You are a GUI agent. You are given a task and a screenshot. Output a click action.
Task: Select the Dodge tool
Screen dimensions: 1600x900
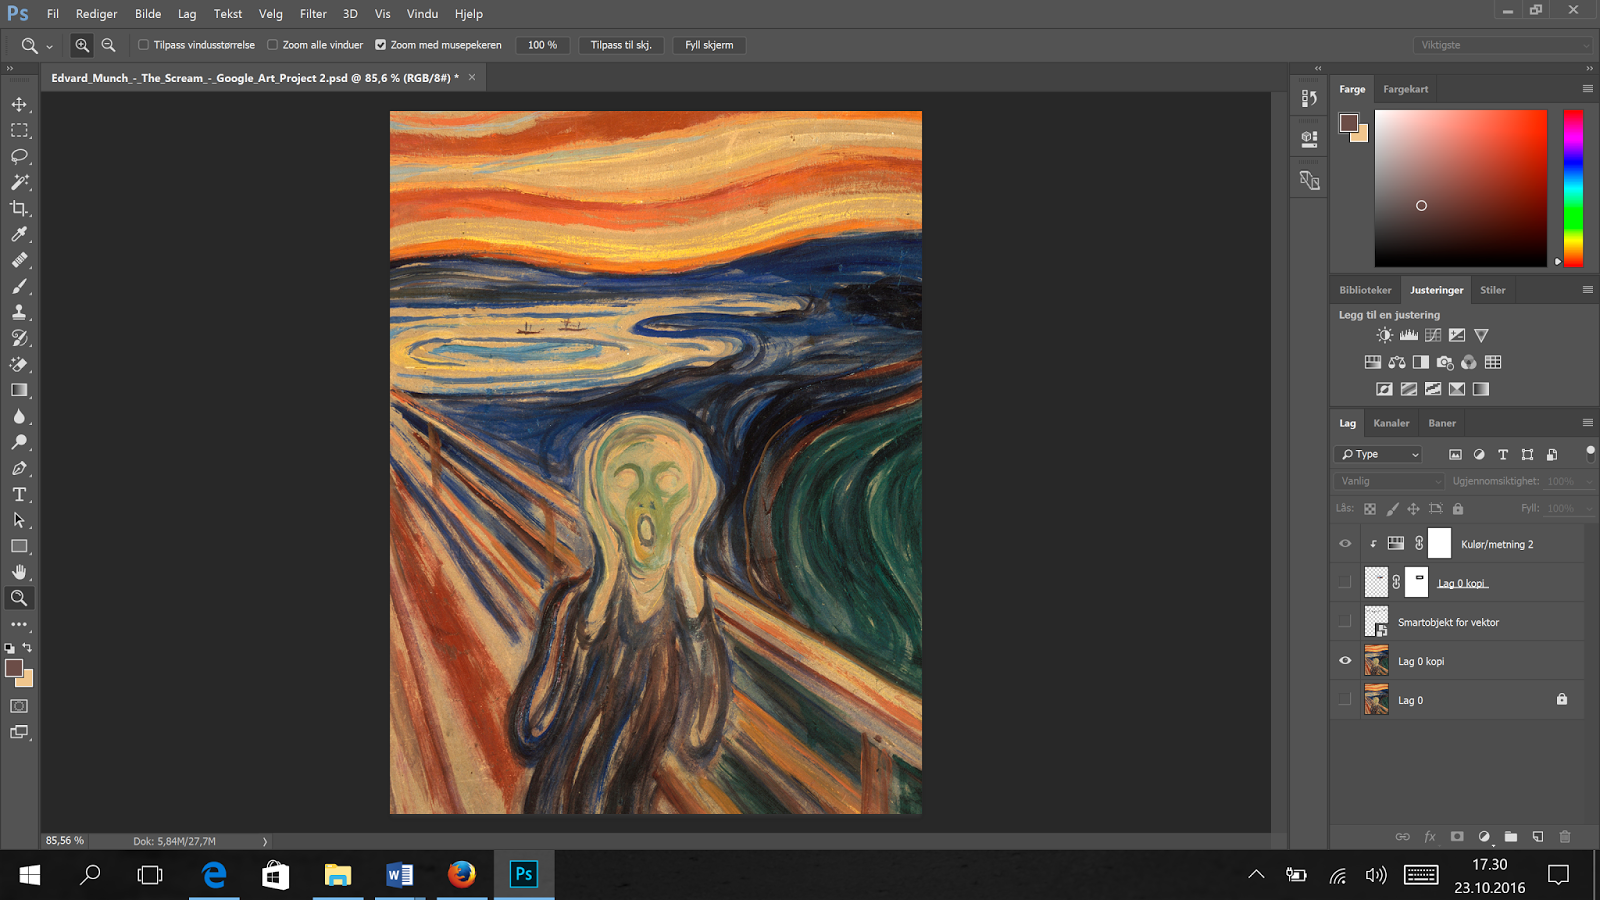pos(19,442)
